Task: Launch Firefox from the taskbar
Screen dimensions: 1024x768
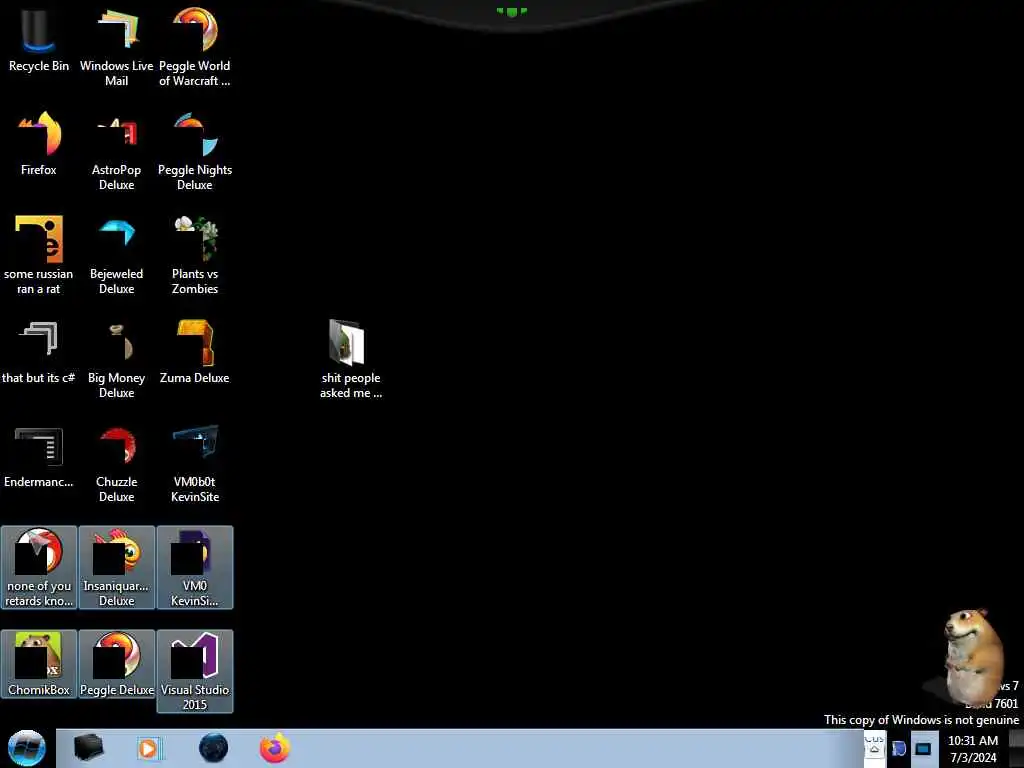Action: (275, 748)
